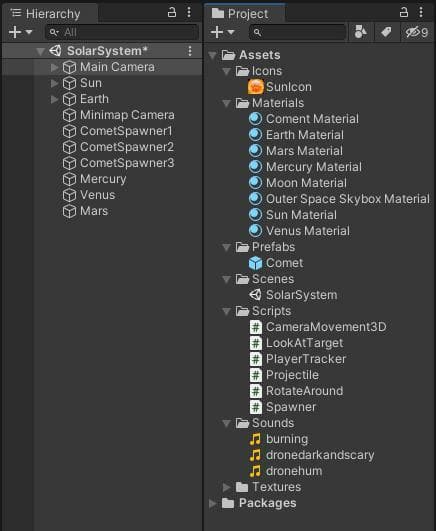Screen dimensions: 436x531
Task: Collapse the Scenes folder
Action: pos(226,279)
